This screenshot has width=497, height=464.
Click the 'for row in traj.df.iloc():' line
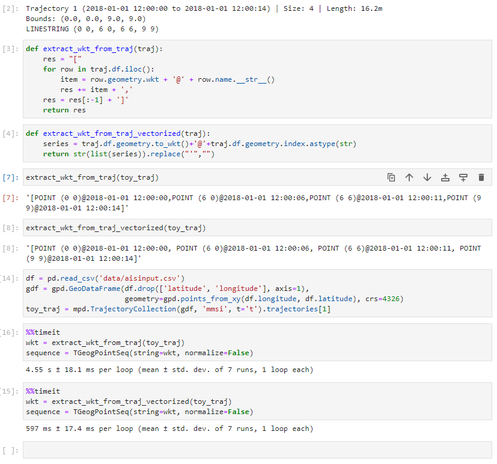tap(99, 69)
